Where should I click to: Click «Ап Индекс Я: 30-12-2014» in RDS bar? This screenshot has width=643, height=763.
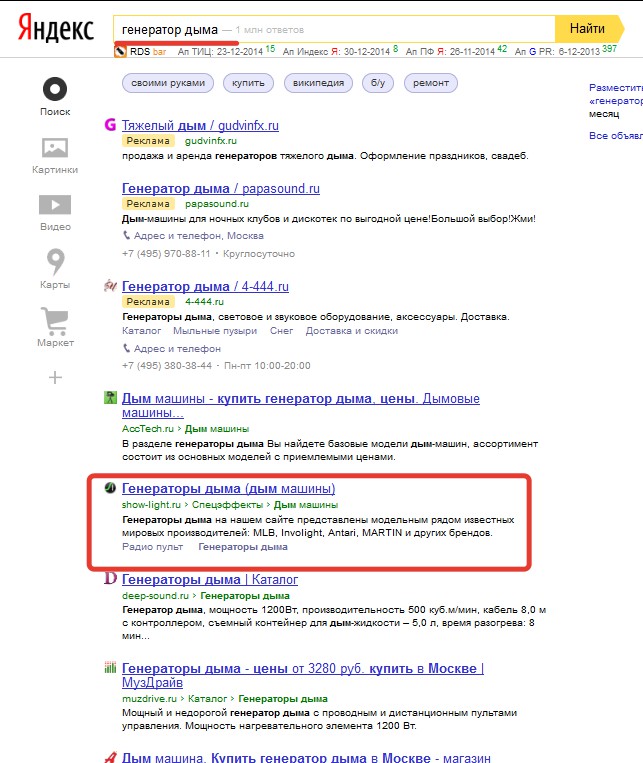point(336,51)
